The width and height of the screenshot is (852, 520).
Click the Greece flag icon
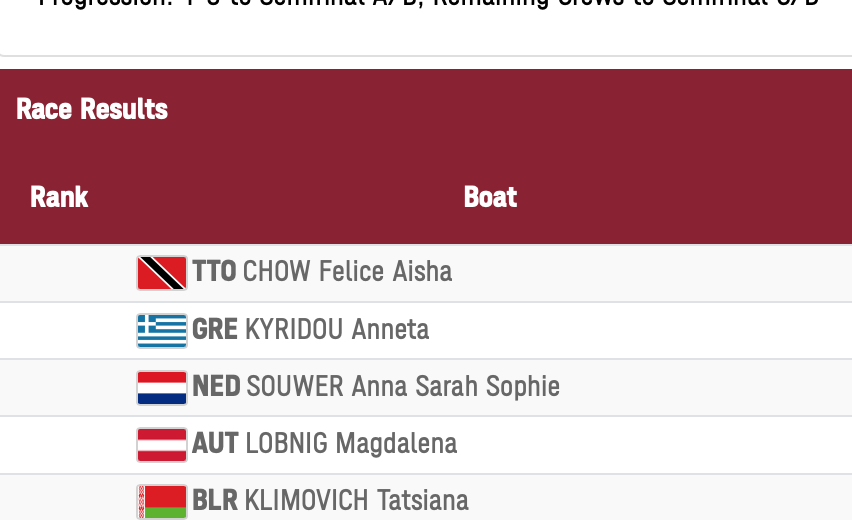click(x=162, y=330)
